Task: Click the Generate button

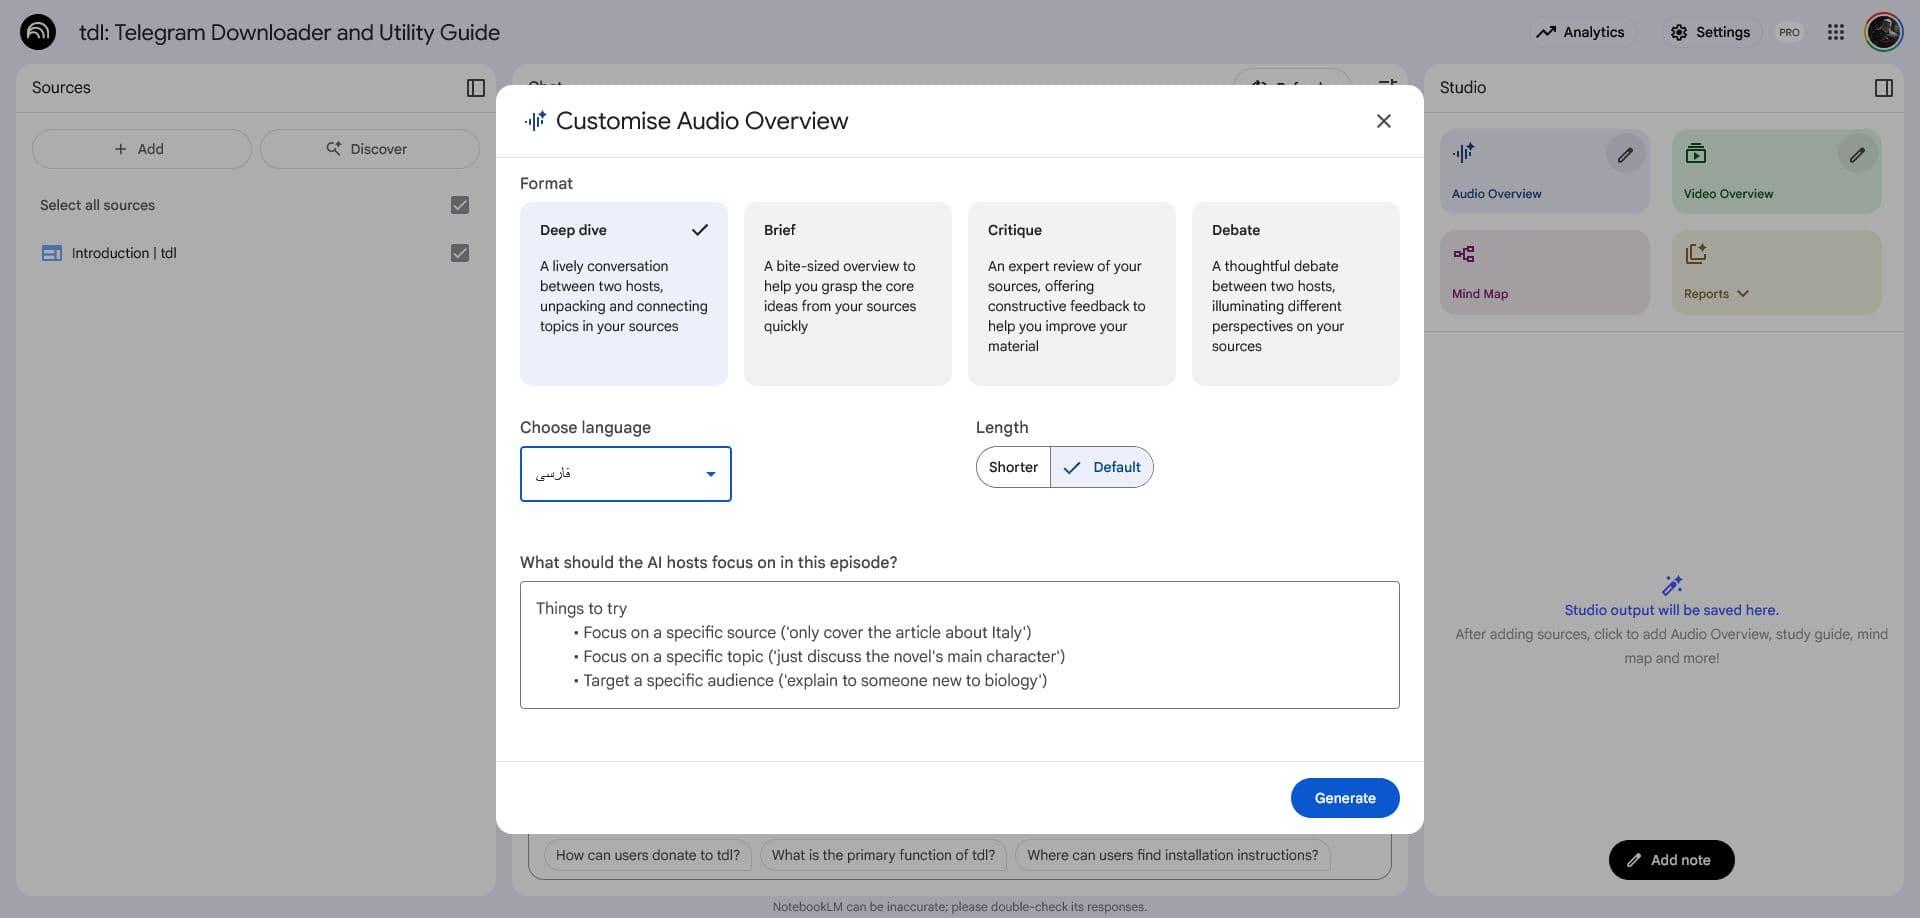Action: click(1345, 798)
